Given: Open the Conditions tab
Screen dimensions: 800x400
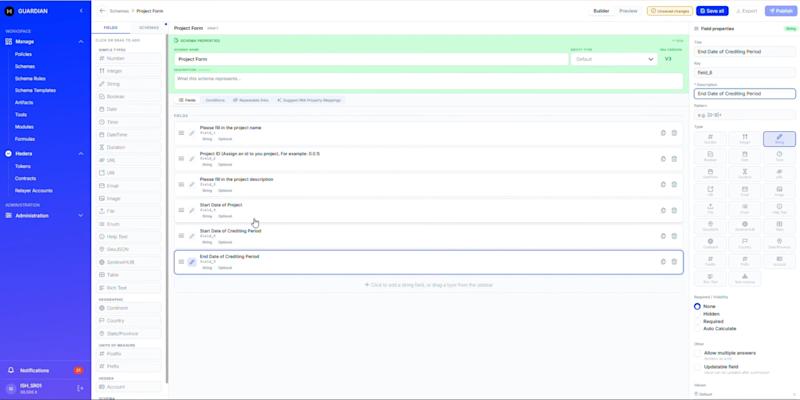Looking at the screenshot, I should tap(215, 101).
